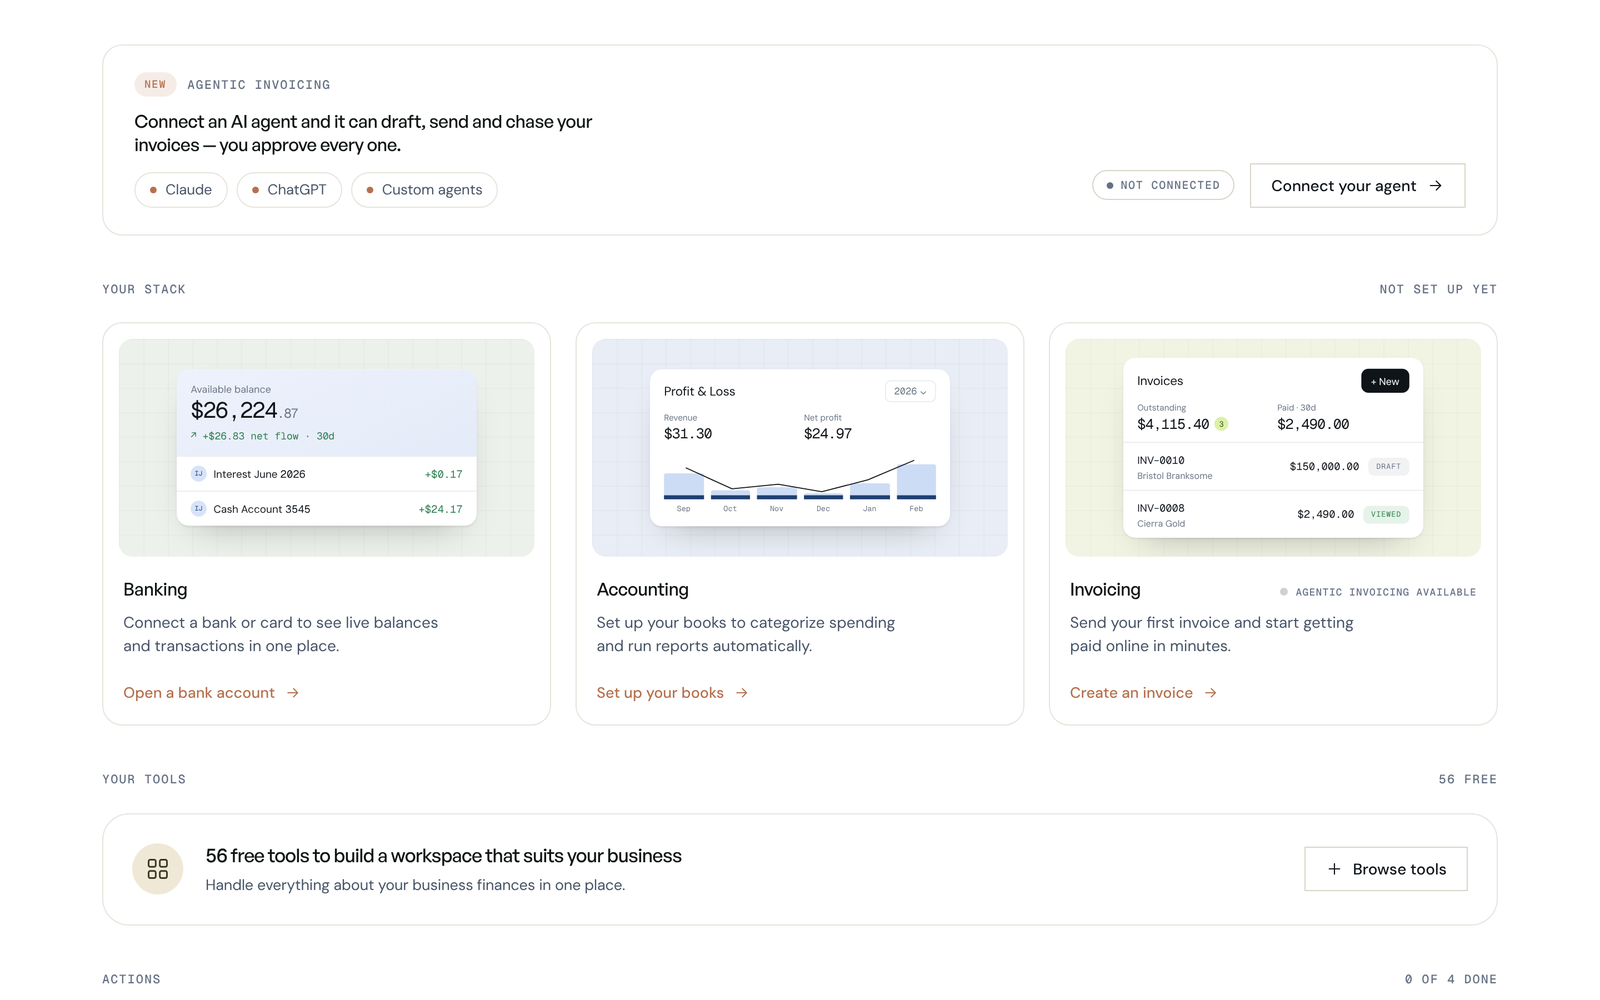1600x1000 pixels.
Task: Click the grid tools icon beside 56 free tools
Action: [158, 869]
